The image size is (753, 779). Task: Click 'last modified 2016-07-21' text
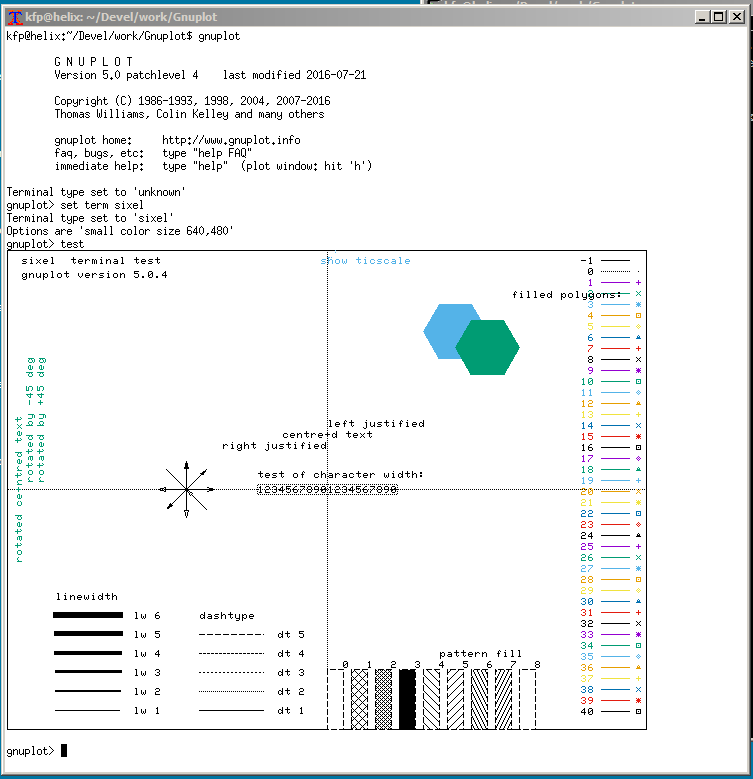coord(294,75)
